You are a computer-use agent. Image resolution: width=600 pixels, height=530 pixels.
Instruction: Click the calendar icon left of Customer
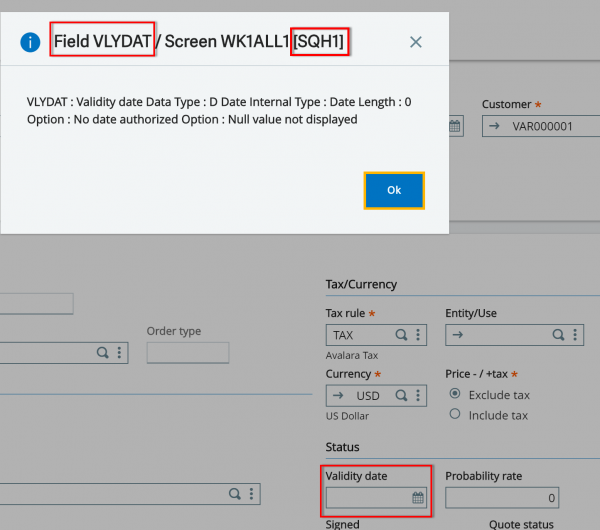(454, 126)
